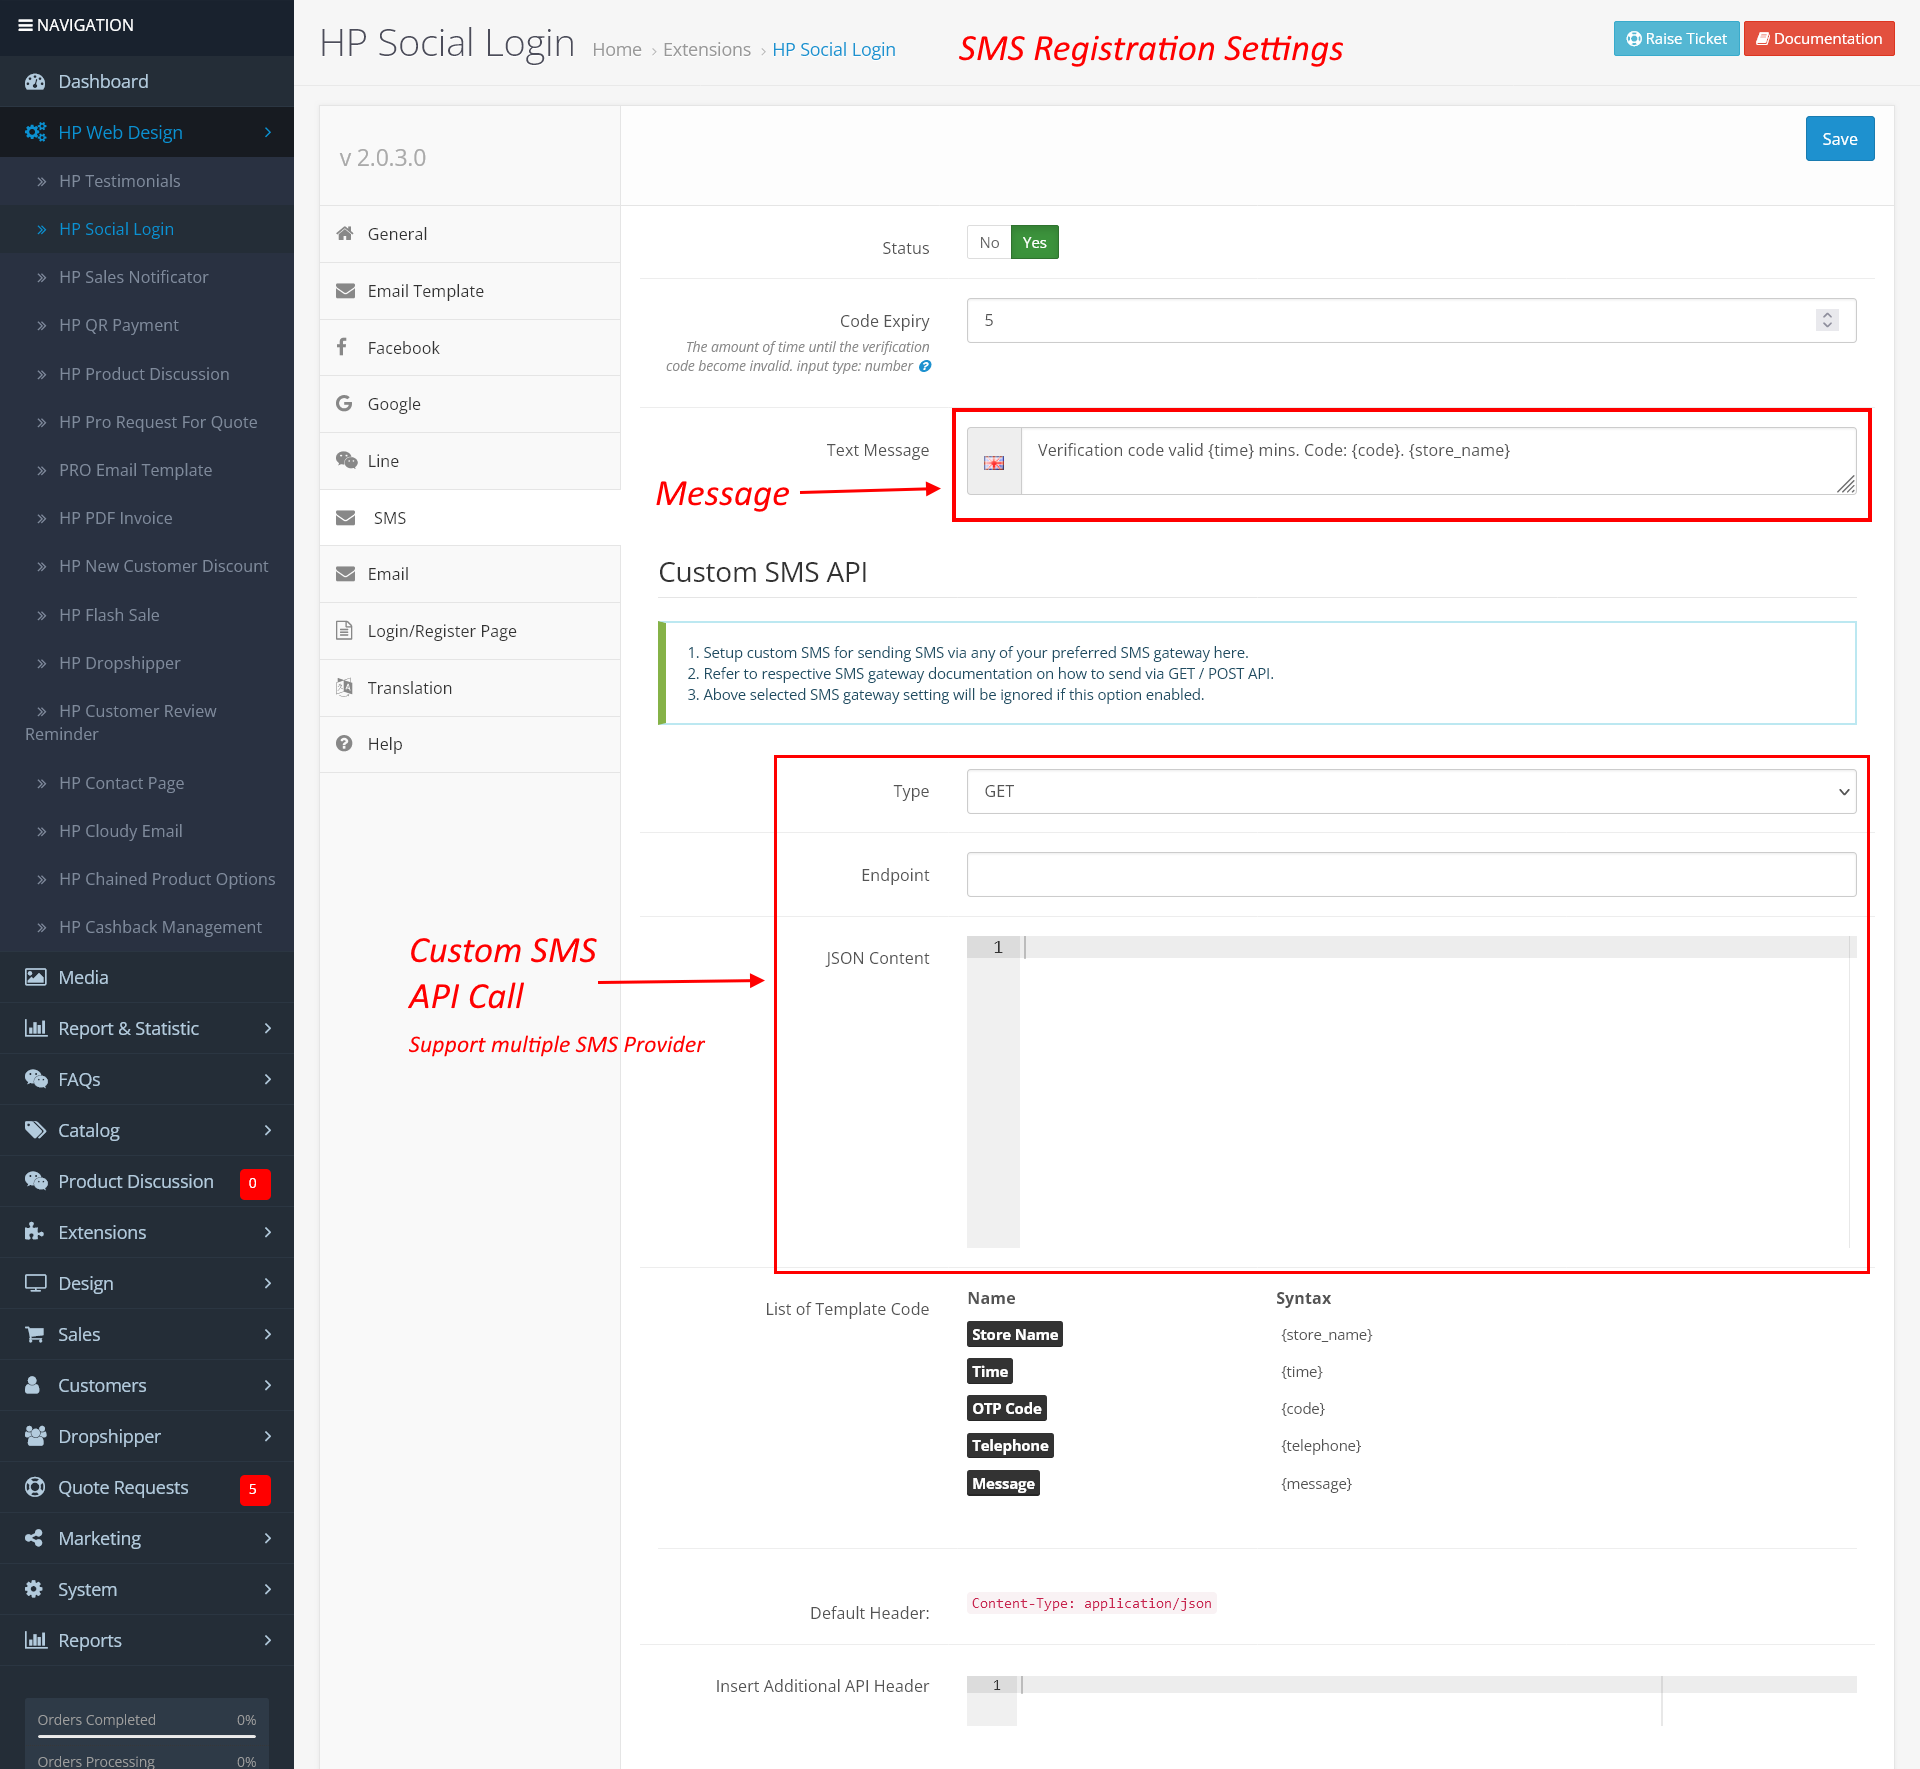The width and height of the screenshot is (1920, 1769).
Task: Open the Documentation button
Action: [x=1819, y=38]
